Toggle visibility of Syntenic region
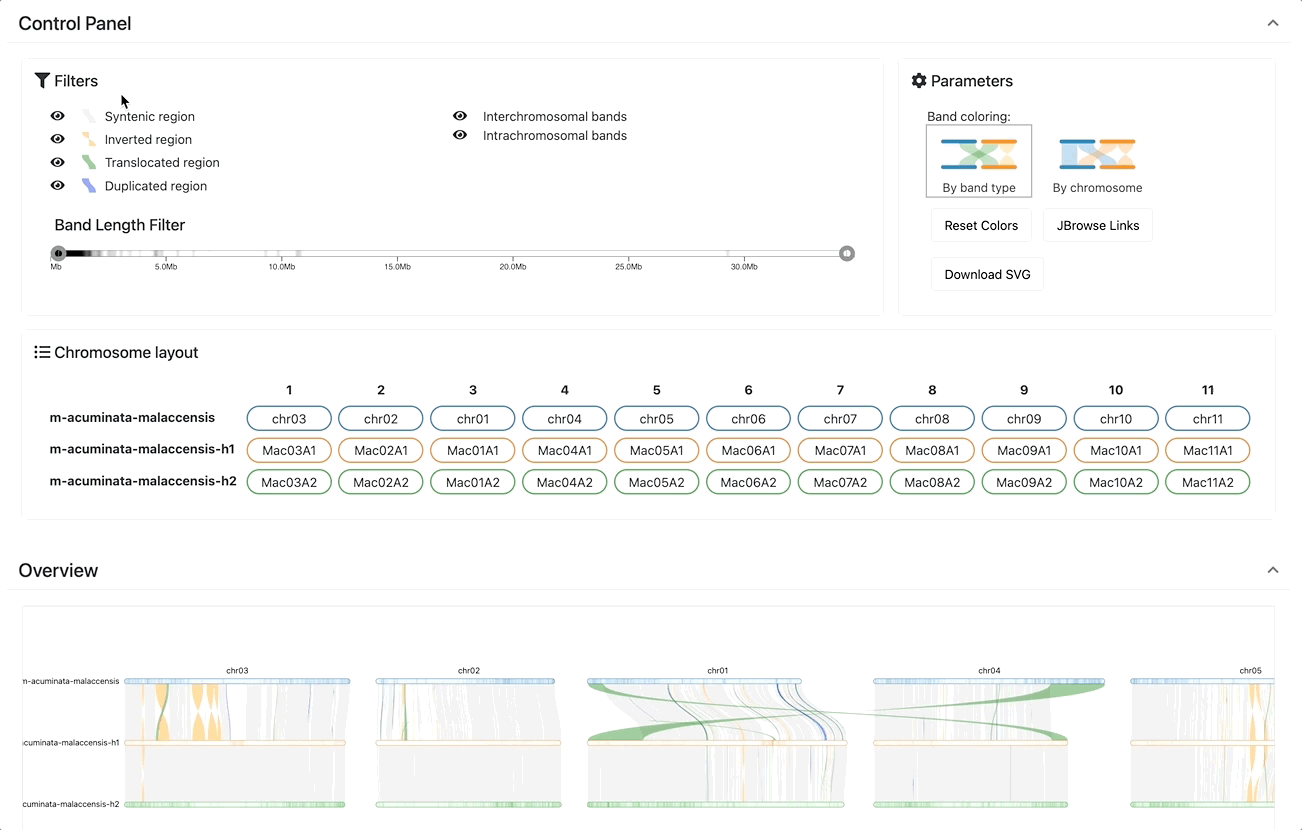Viewport: 1302px width, 830px height. (57, 116)
